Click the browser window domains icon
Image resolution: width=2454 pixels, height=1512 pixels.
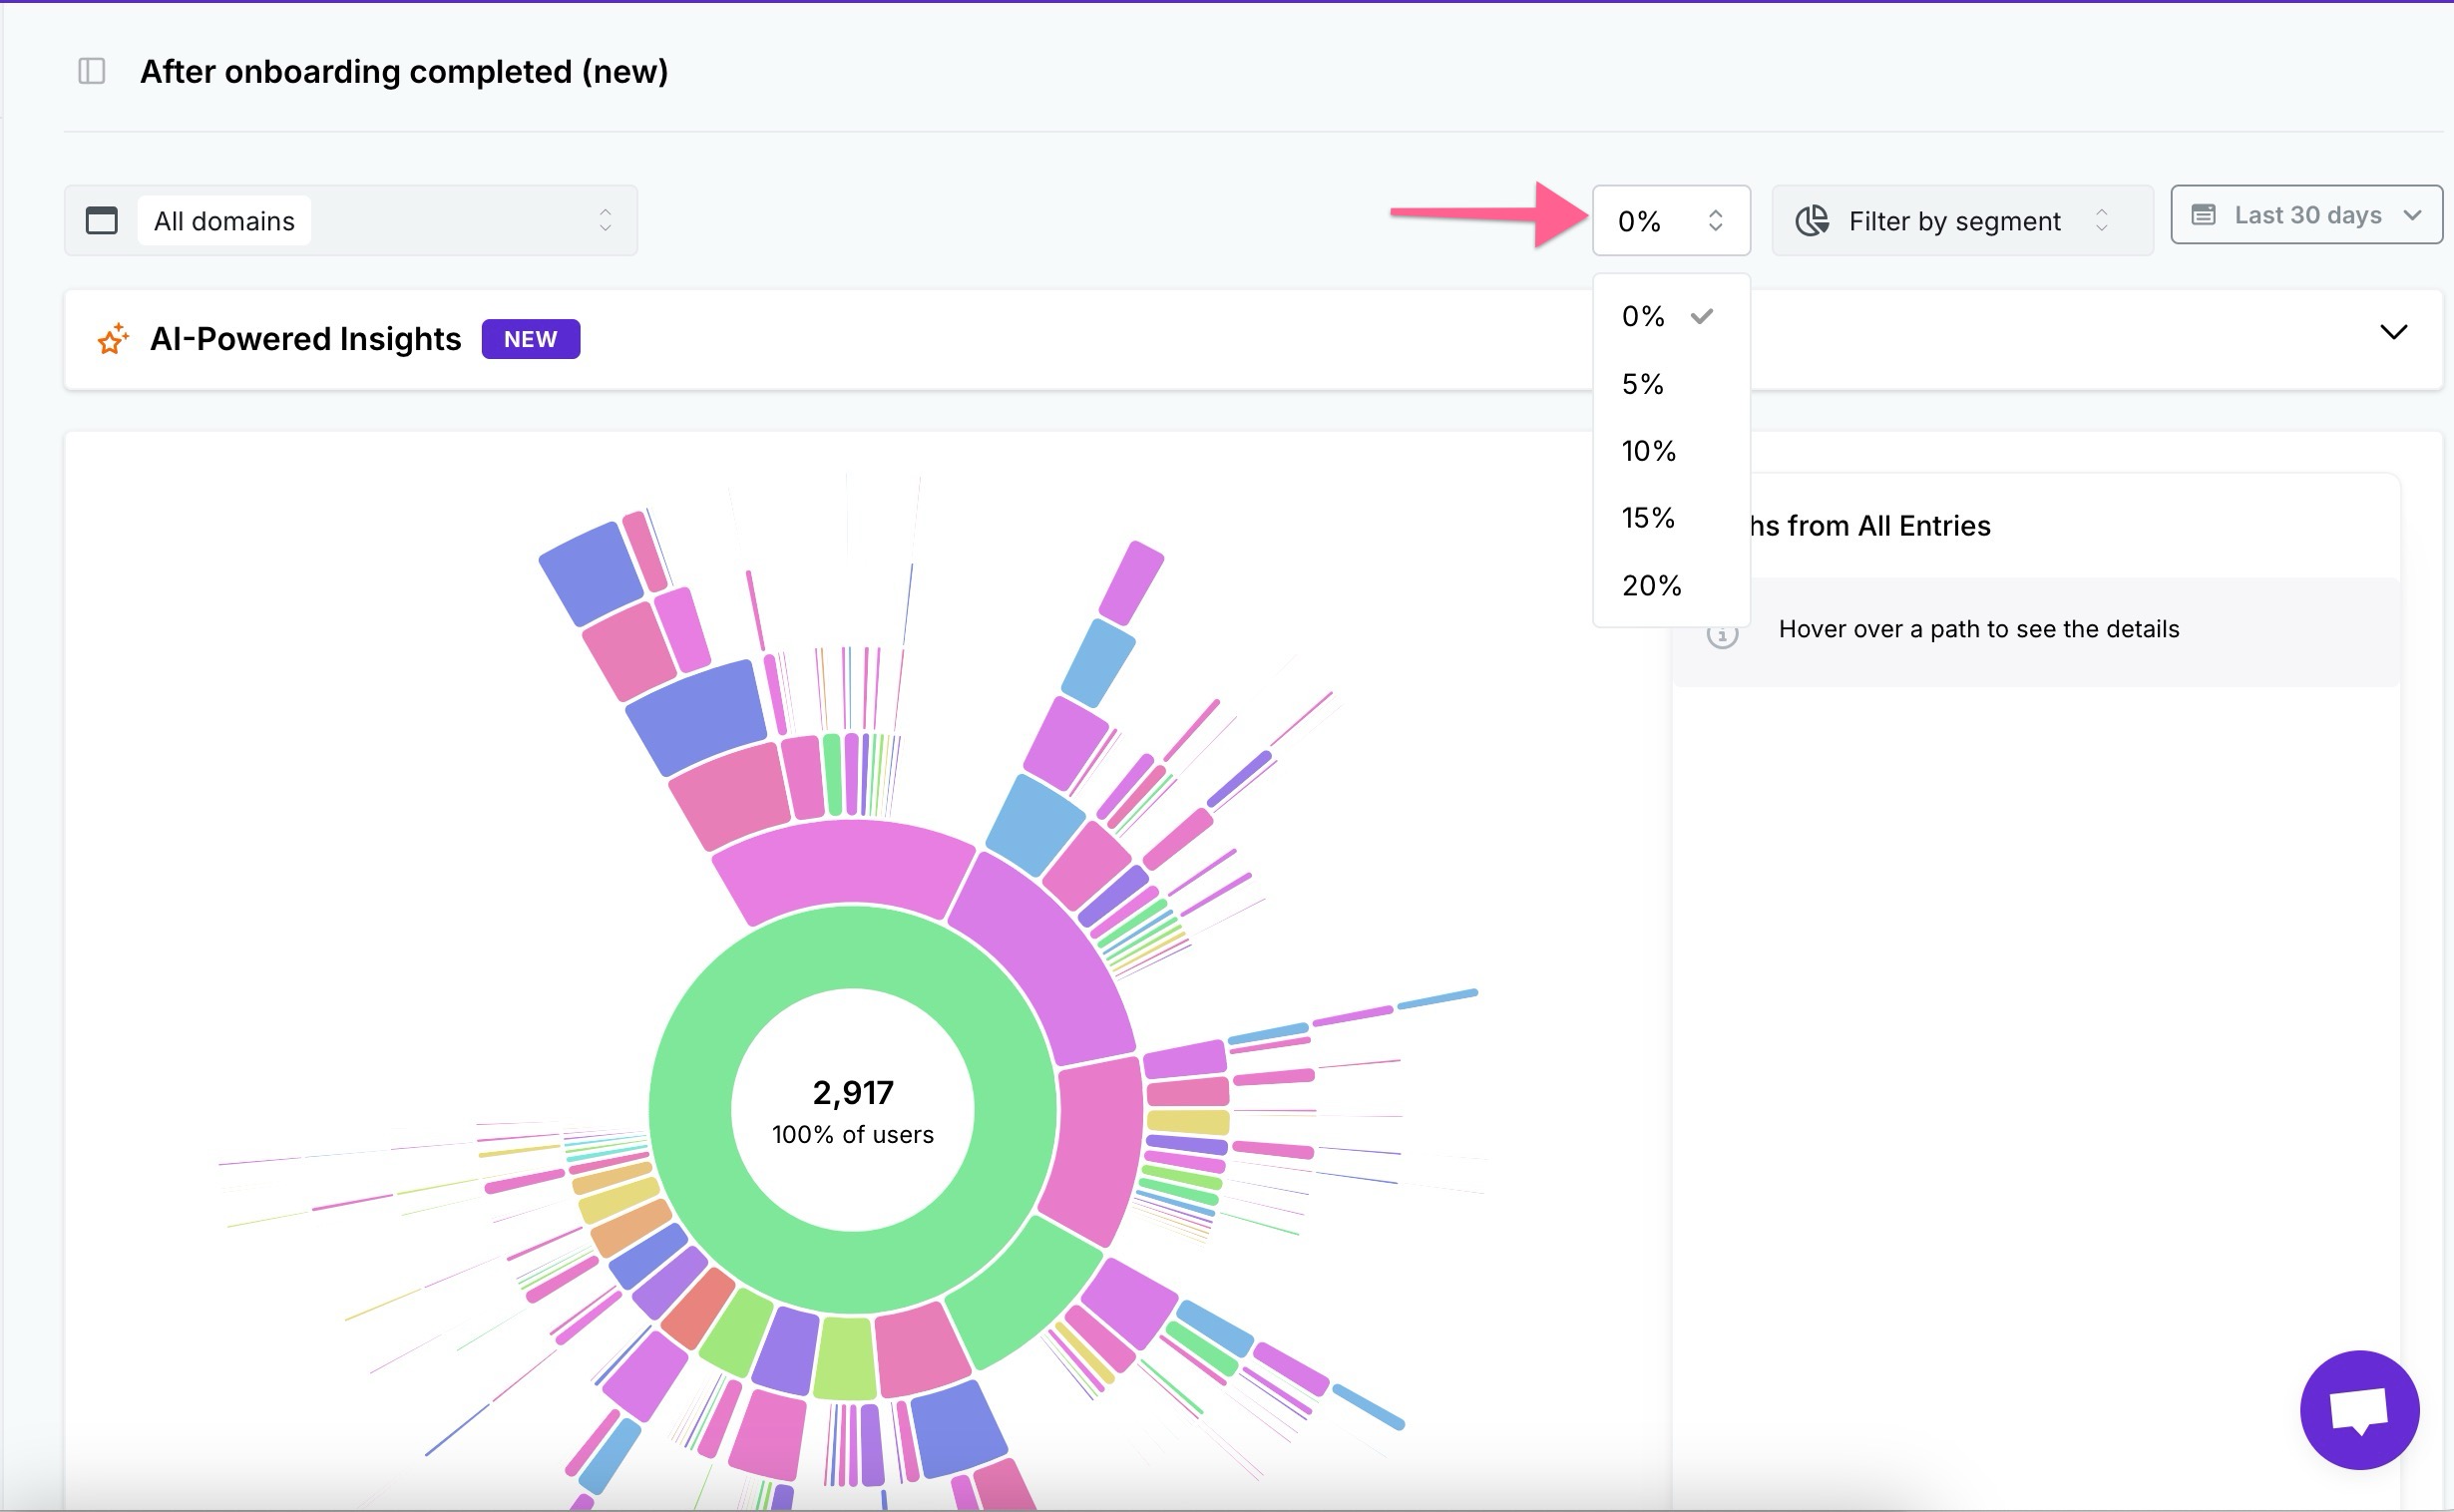tap(101, 220)
